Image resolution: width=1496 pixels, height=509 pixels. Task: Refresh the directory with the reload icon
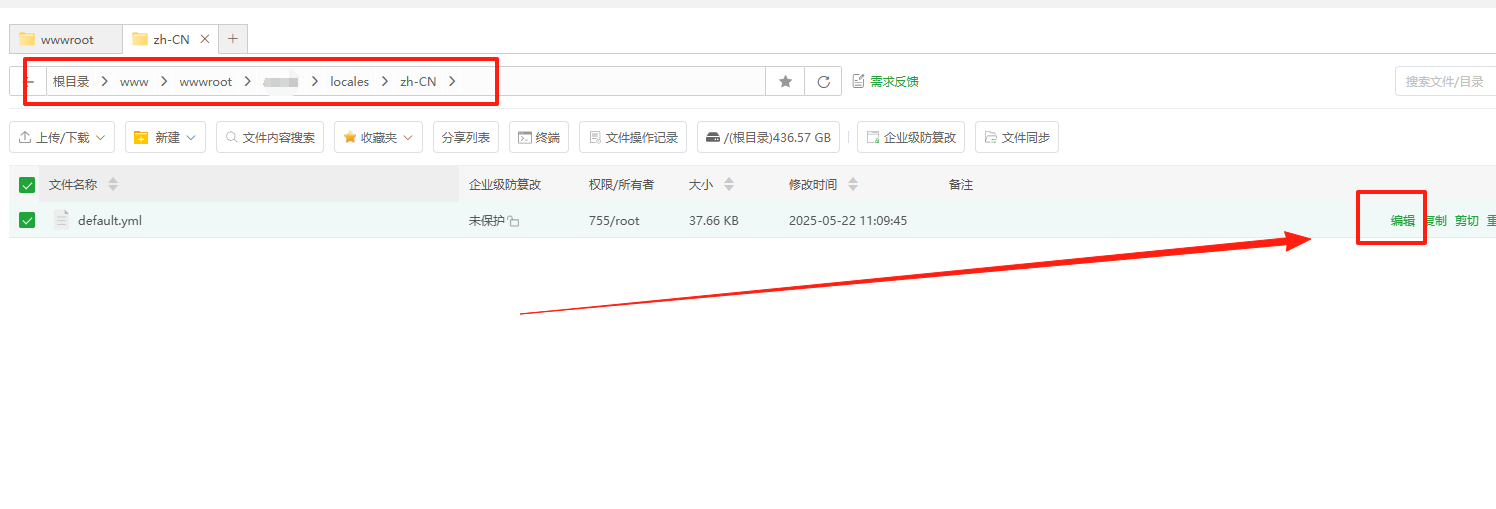pyautogui.click(x=823, y=82)
